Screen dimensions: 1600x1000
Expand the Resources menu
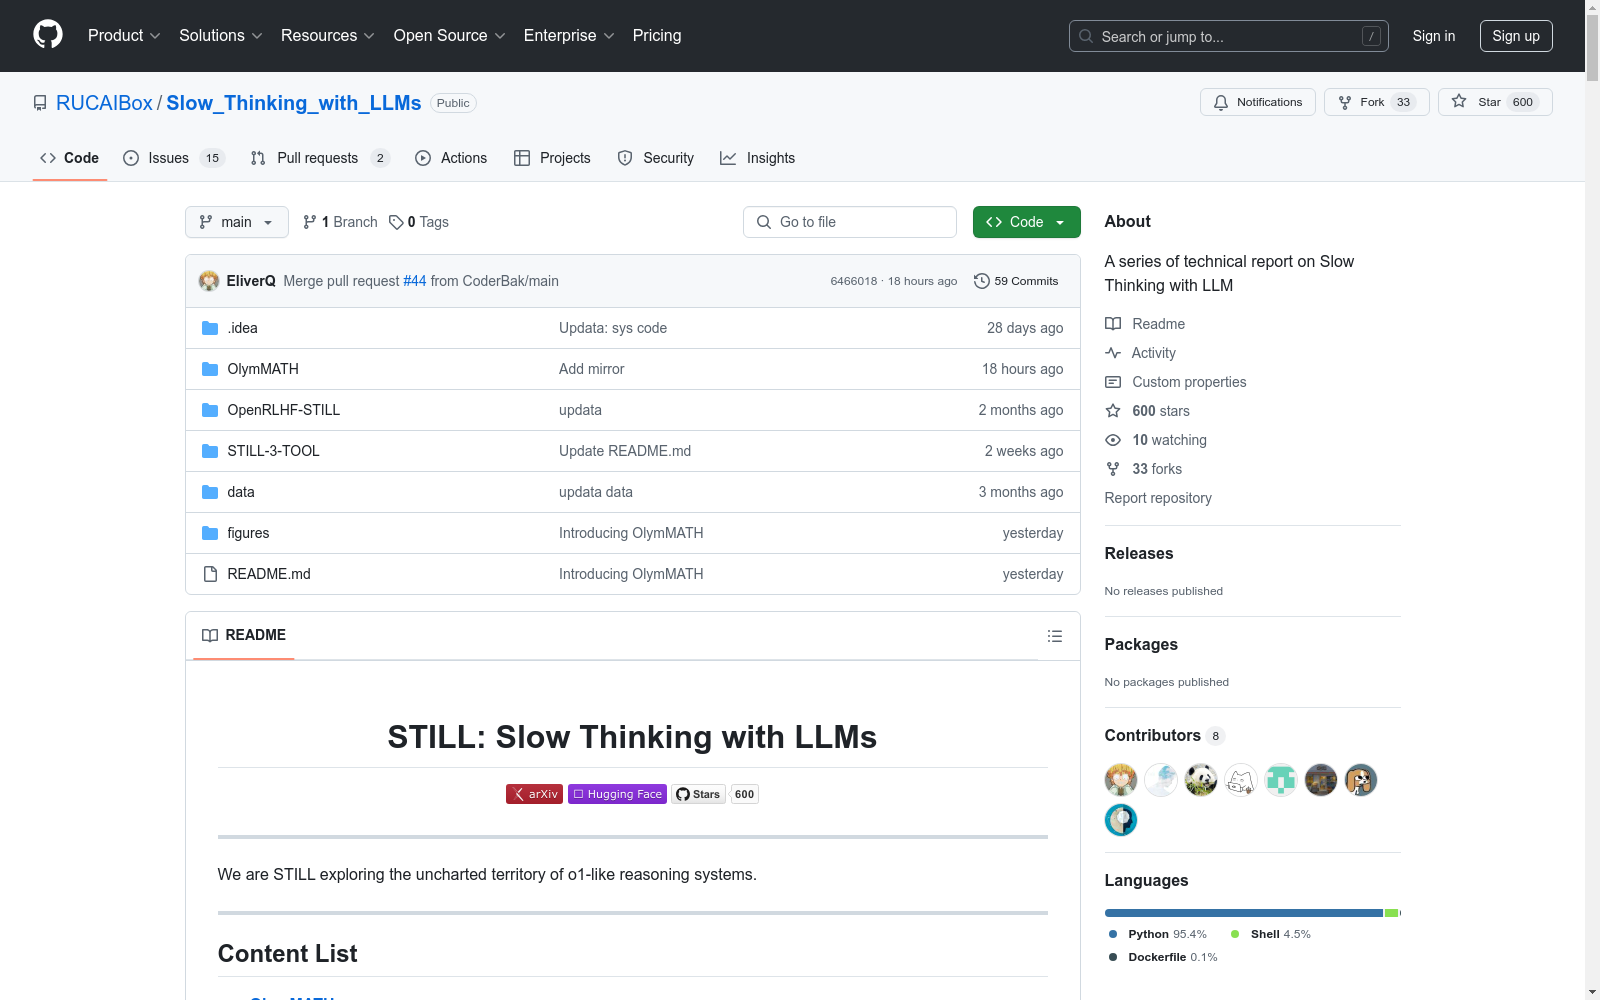328,36
